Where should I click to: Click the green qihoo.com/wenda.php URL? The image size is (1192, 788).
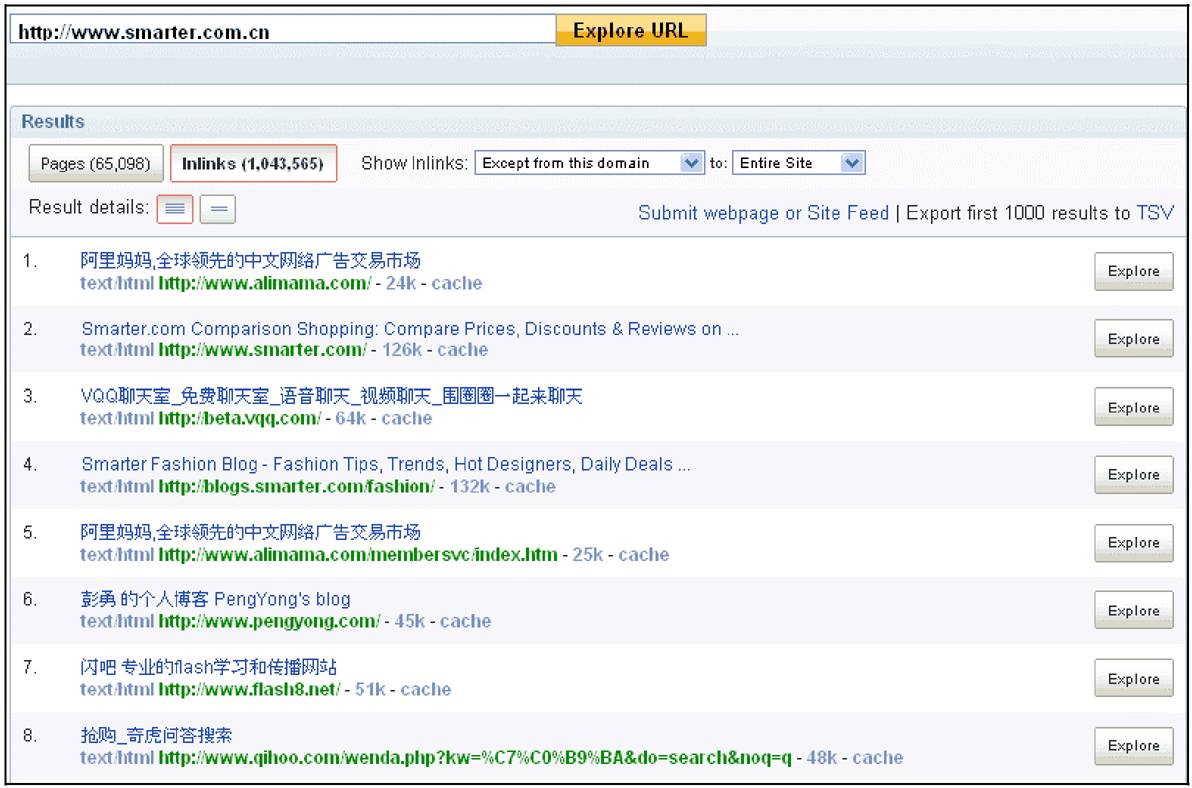coord(475,758)
